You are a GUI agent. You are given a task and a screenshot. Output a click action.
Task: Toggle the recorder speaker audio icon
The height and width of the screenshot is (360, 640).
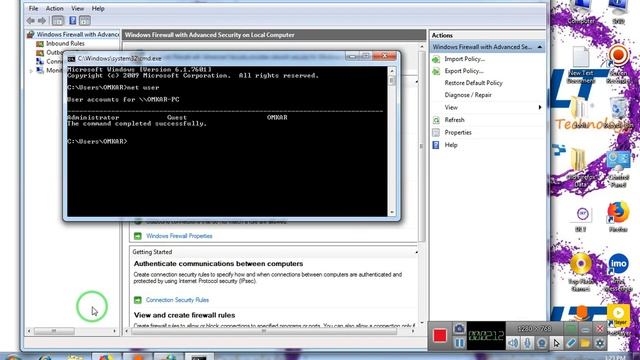click(x=513, y=343)
